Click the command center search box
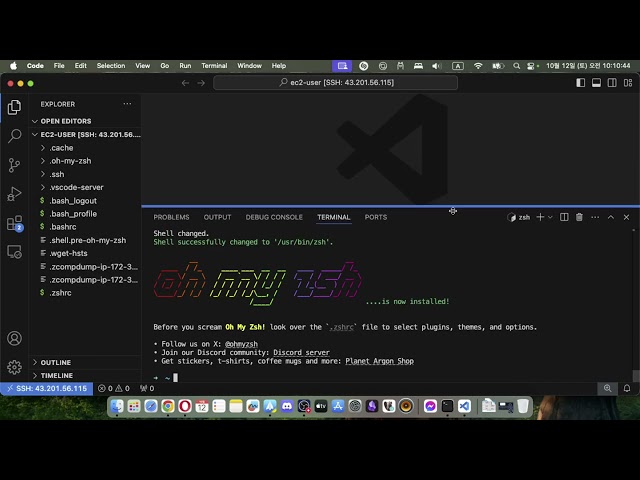The height and width of the screenshot is (480, 640). (336, 83)
